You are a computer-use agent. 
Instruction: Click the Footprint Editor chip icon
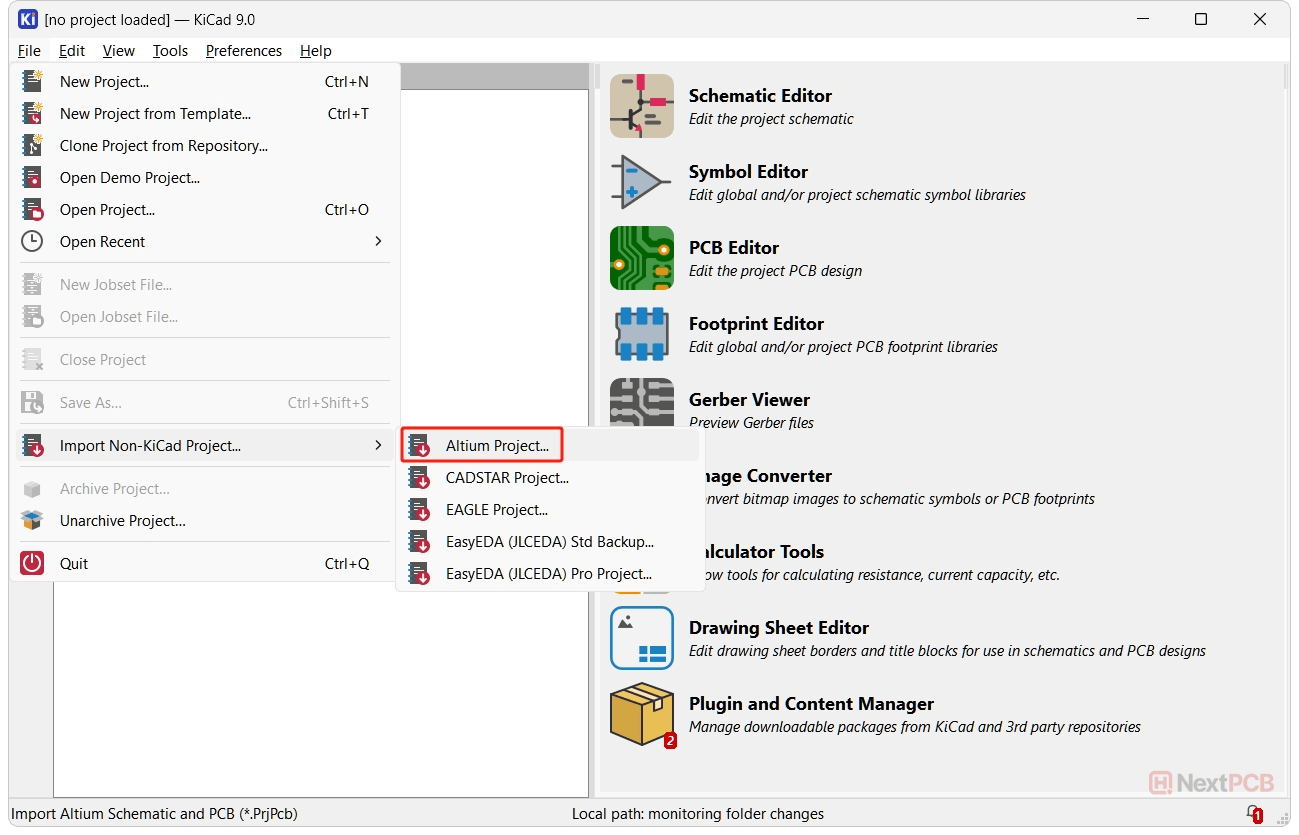(x=641, y=334)
